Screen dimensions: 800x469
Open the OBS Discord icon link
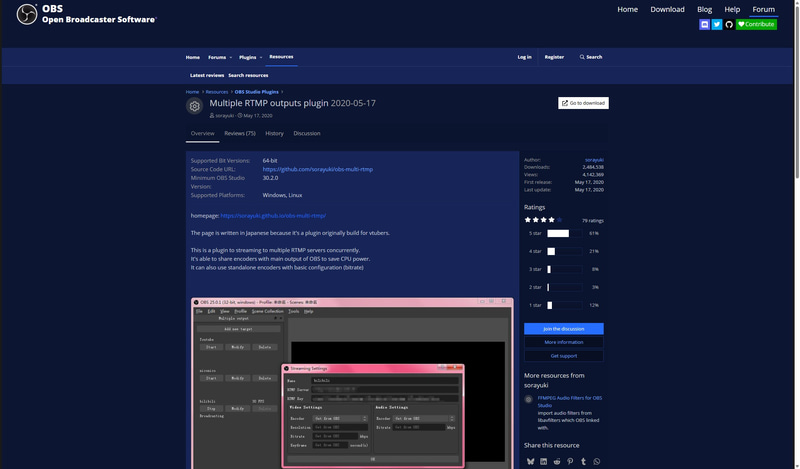coord(704,24)
